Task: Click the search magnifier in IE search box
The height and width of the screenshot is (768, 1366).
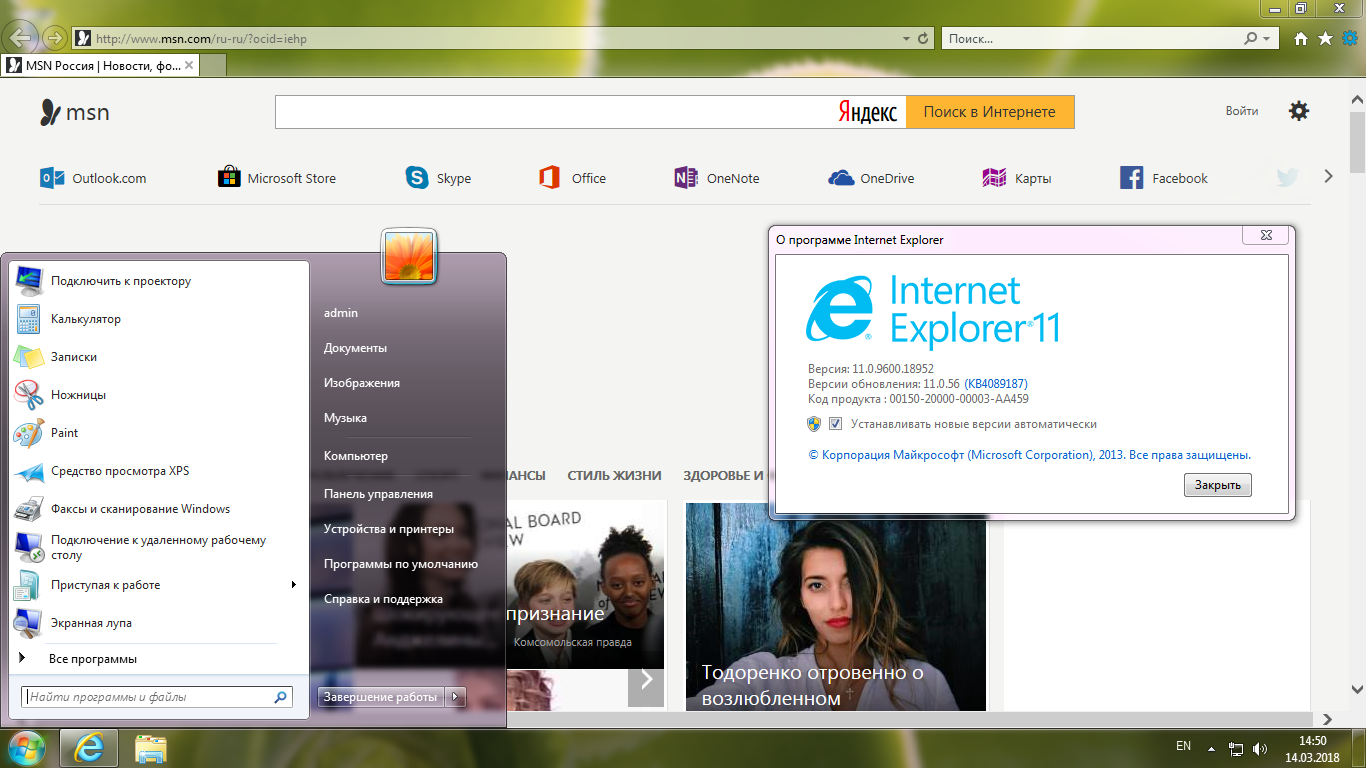Action: pos(1251,39)
